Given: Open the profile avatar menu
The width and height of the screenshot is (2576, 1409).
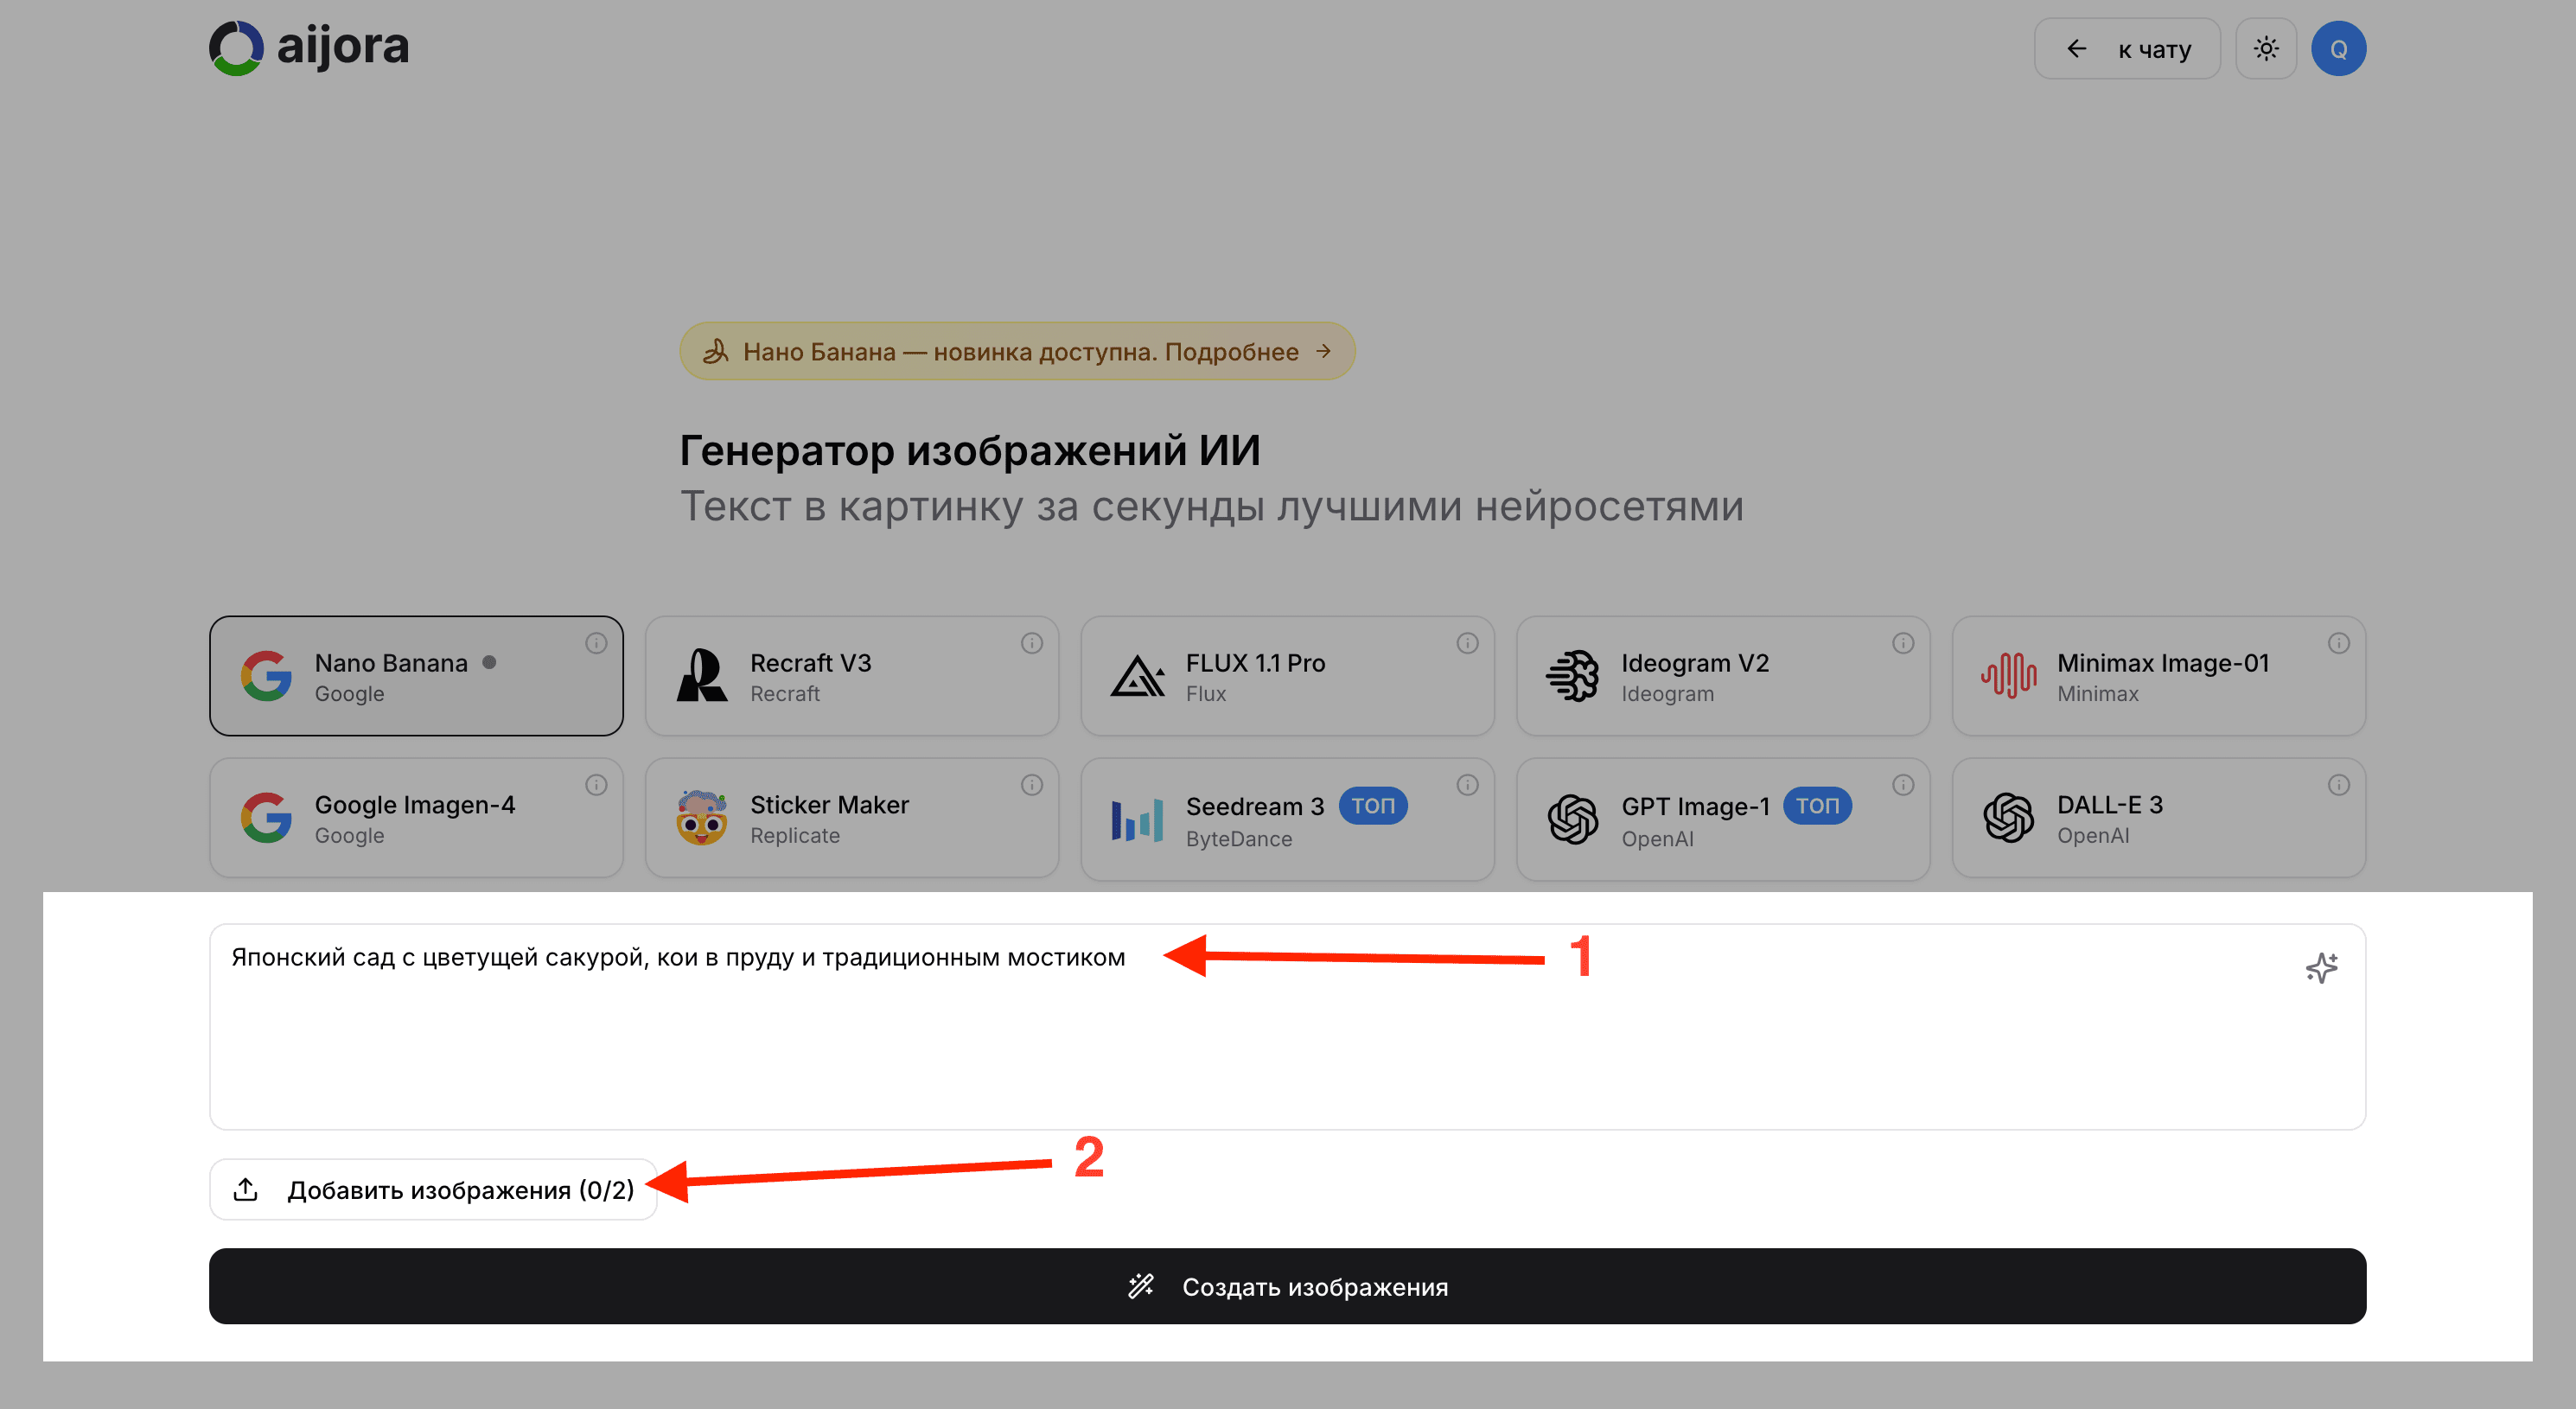Looking at the screenshot, I should (x=2339, y=47).
